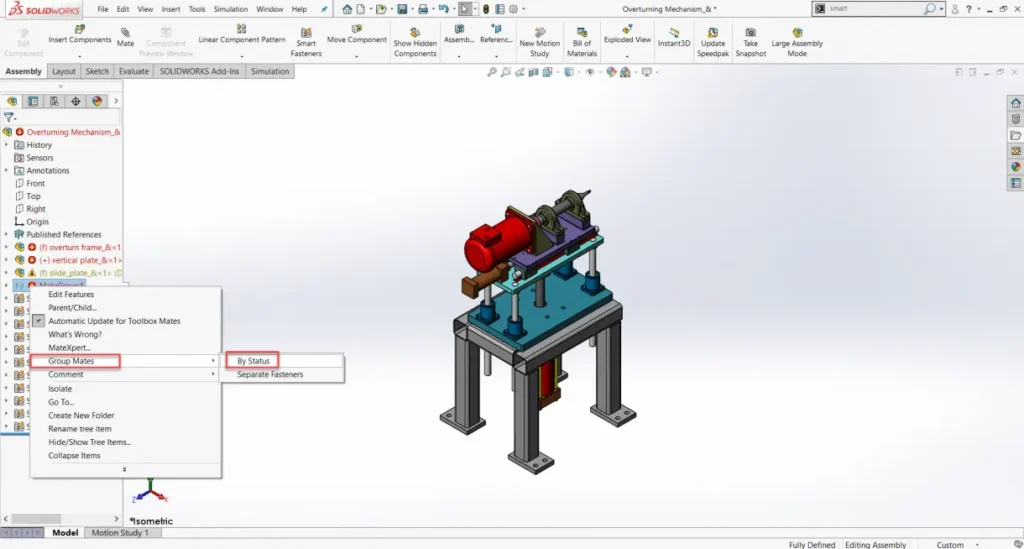Viewport: 1024px width, 549px height.
Task: Open the Tools menu
Action: point(197,9)
